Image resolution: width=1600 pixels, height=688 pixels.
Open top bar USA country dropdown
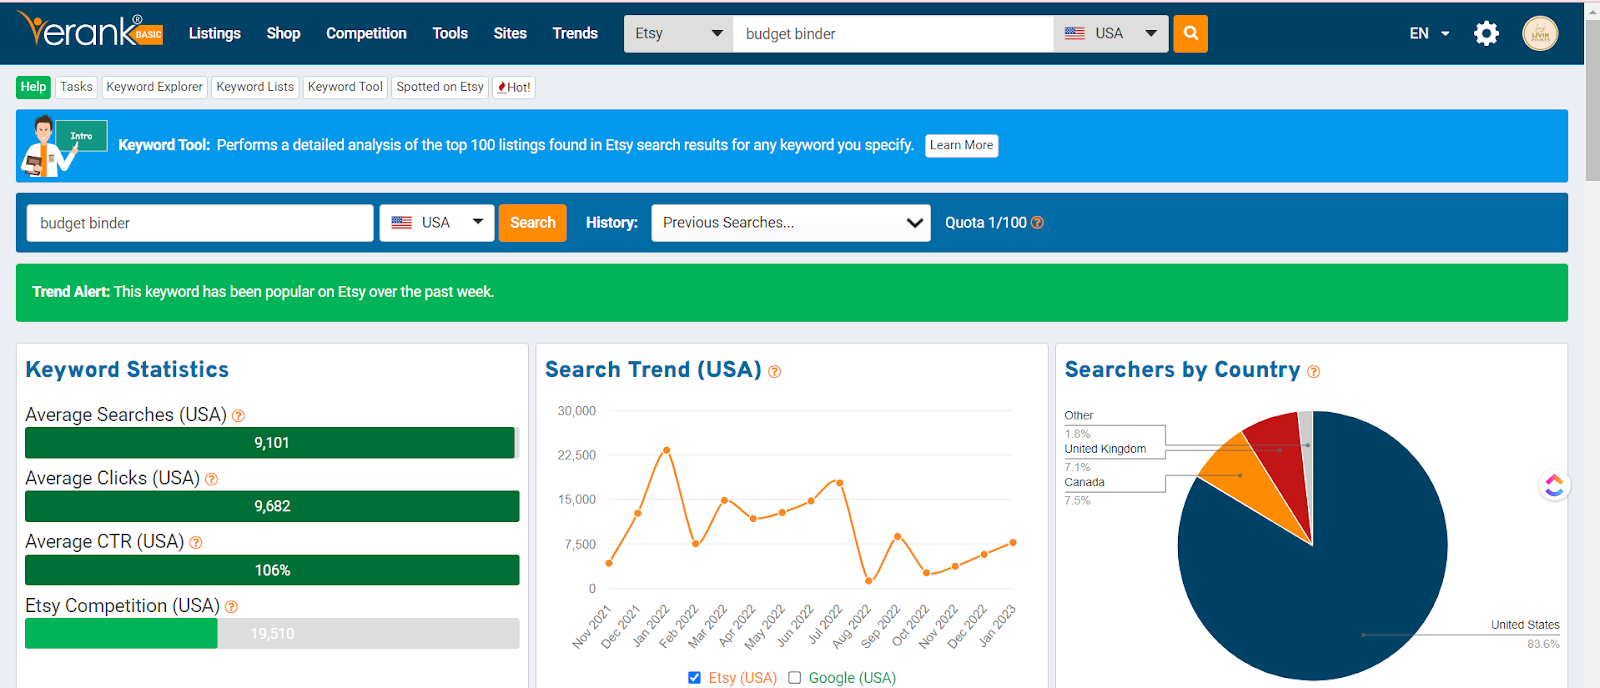pos(1110,33)
